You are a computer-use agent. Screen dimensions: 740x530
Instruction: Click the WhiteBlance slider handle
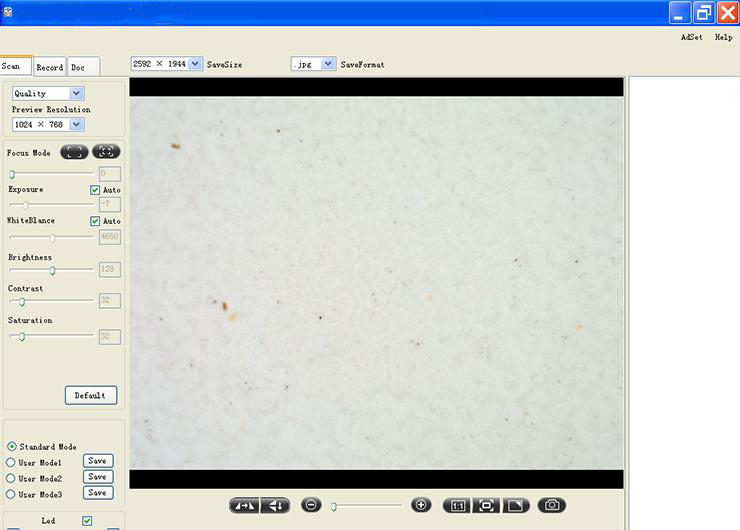pos(52,238)
